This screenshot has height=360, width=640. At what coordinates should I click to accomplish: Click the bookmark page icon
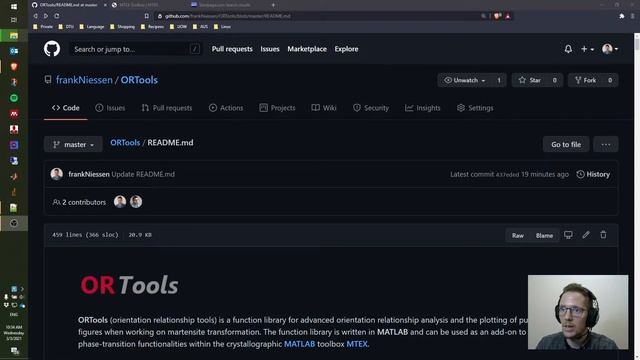[147, 16]
